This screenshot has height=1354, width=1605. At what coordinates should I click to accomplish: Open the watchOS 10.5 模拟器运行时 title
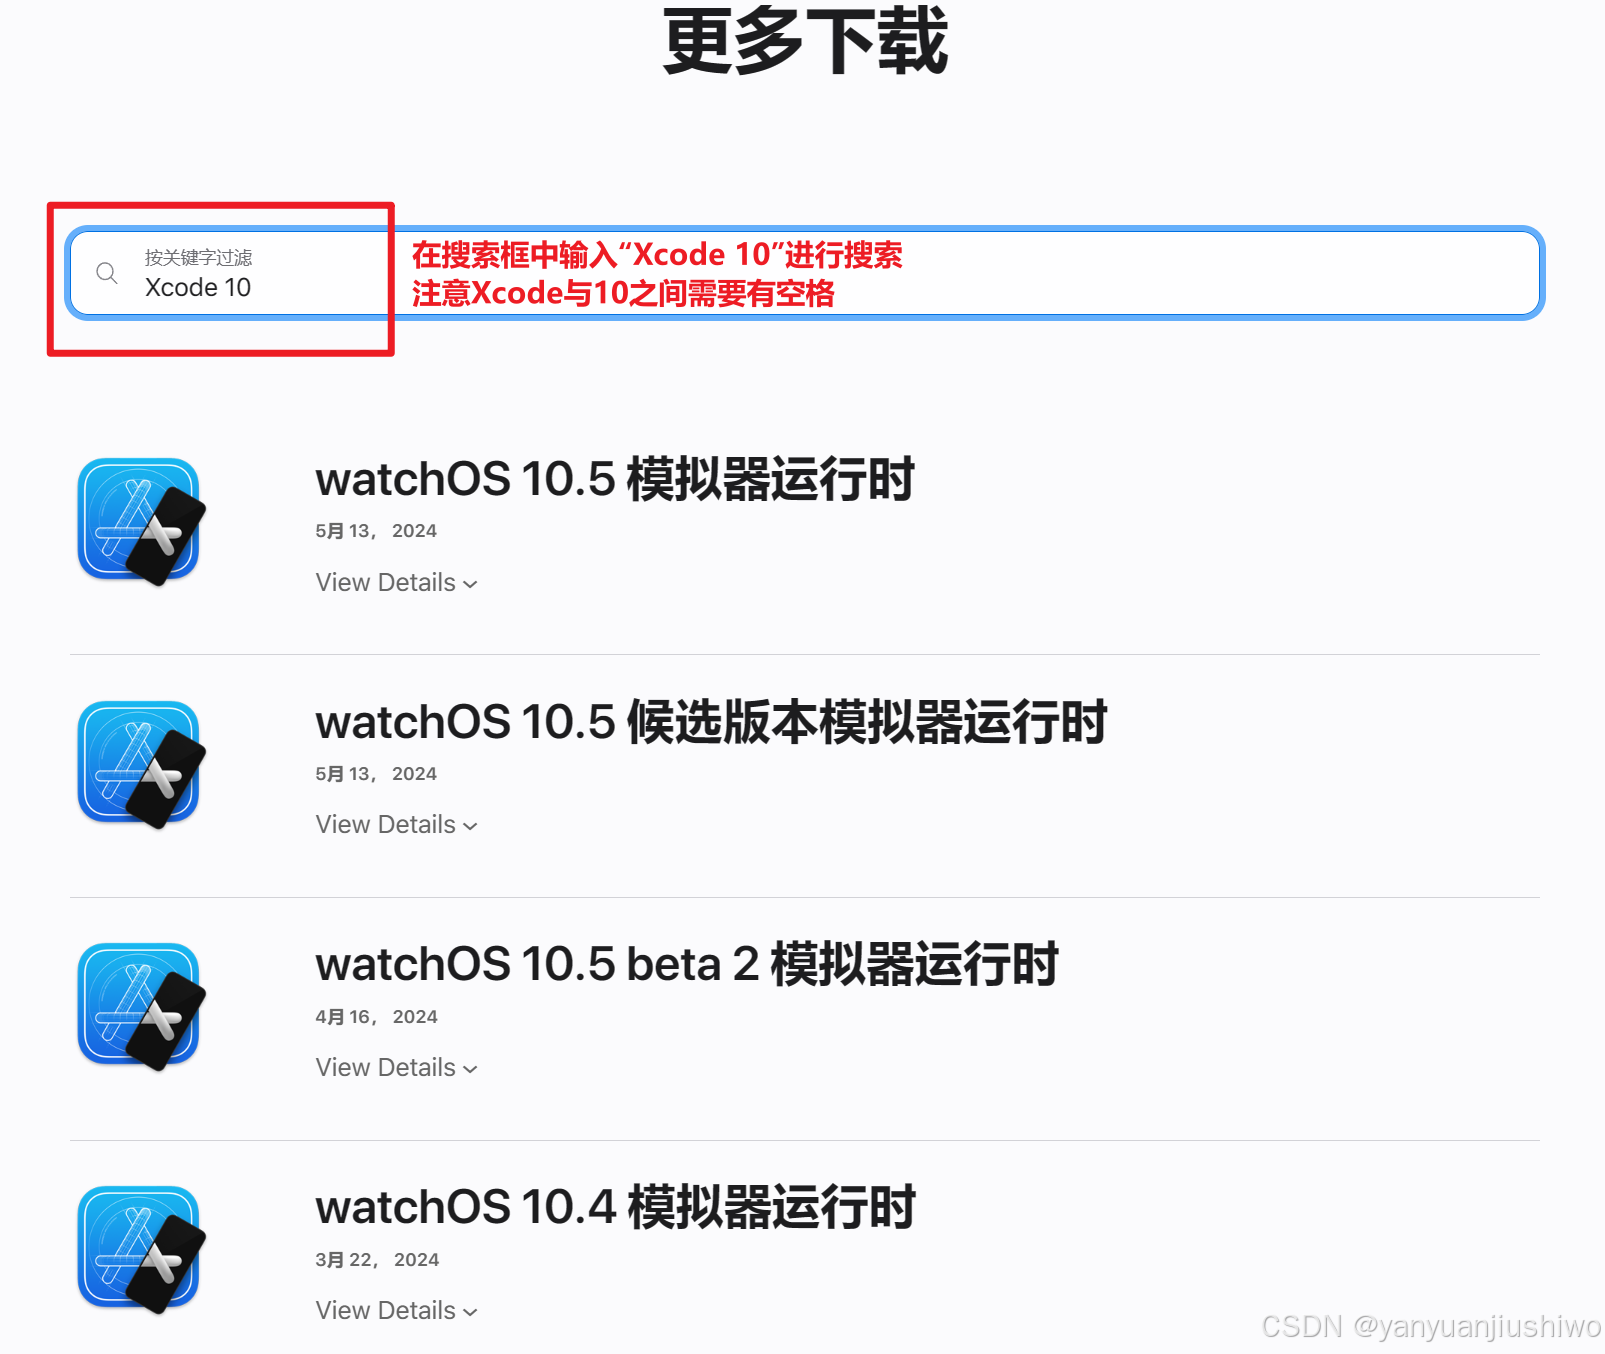(x=615, y=479)
